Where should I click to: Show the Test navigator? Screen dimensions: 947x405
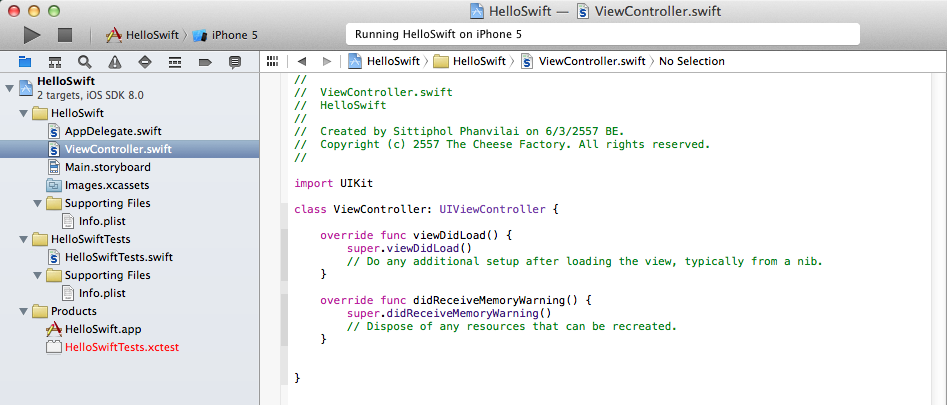click(145, 61)
